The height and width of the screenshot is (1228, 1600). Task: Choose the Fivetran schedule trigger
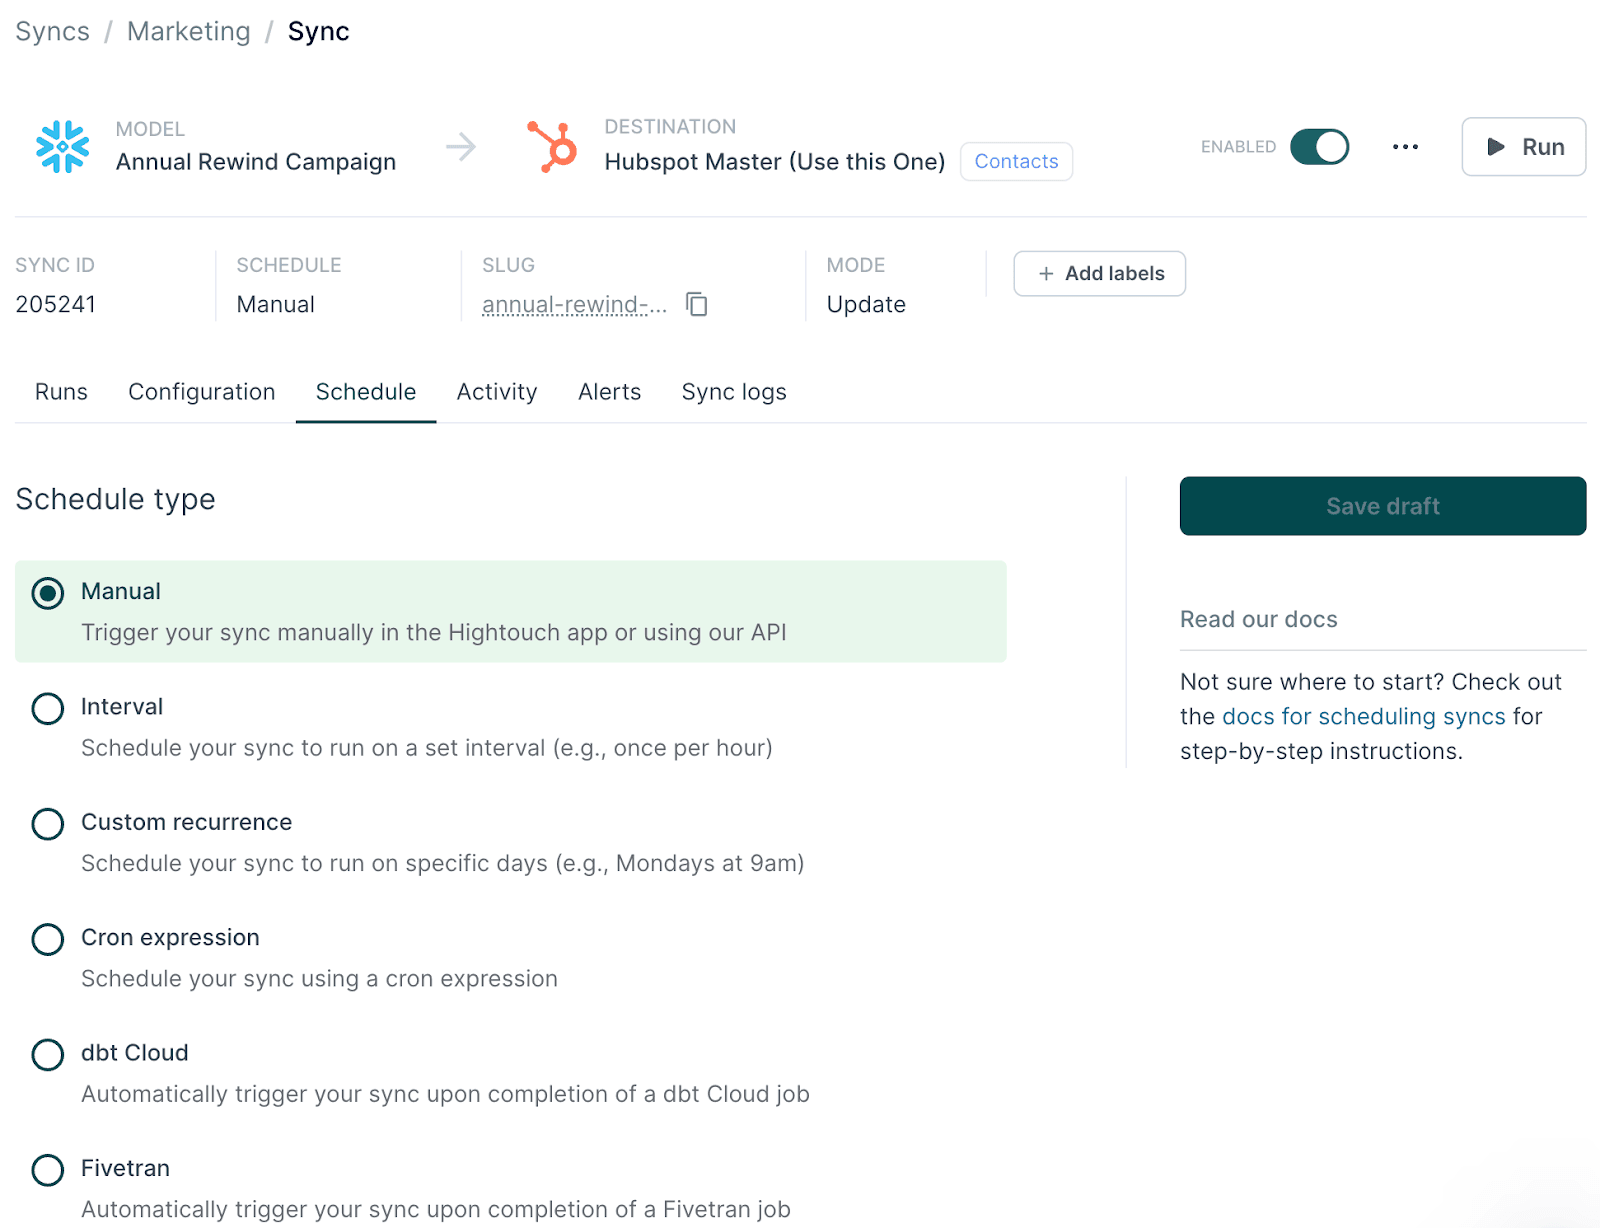47,1170
